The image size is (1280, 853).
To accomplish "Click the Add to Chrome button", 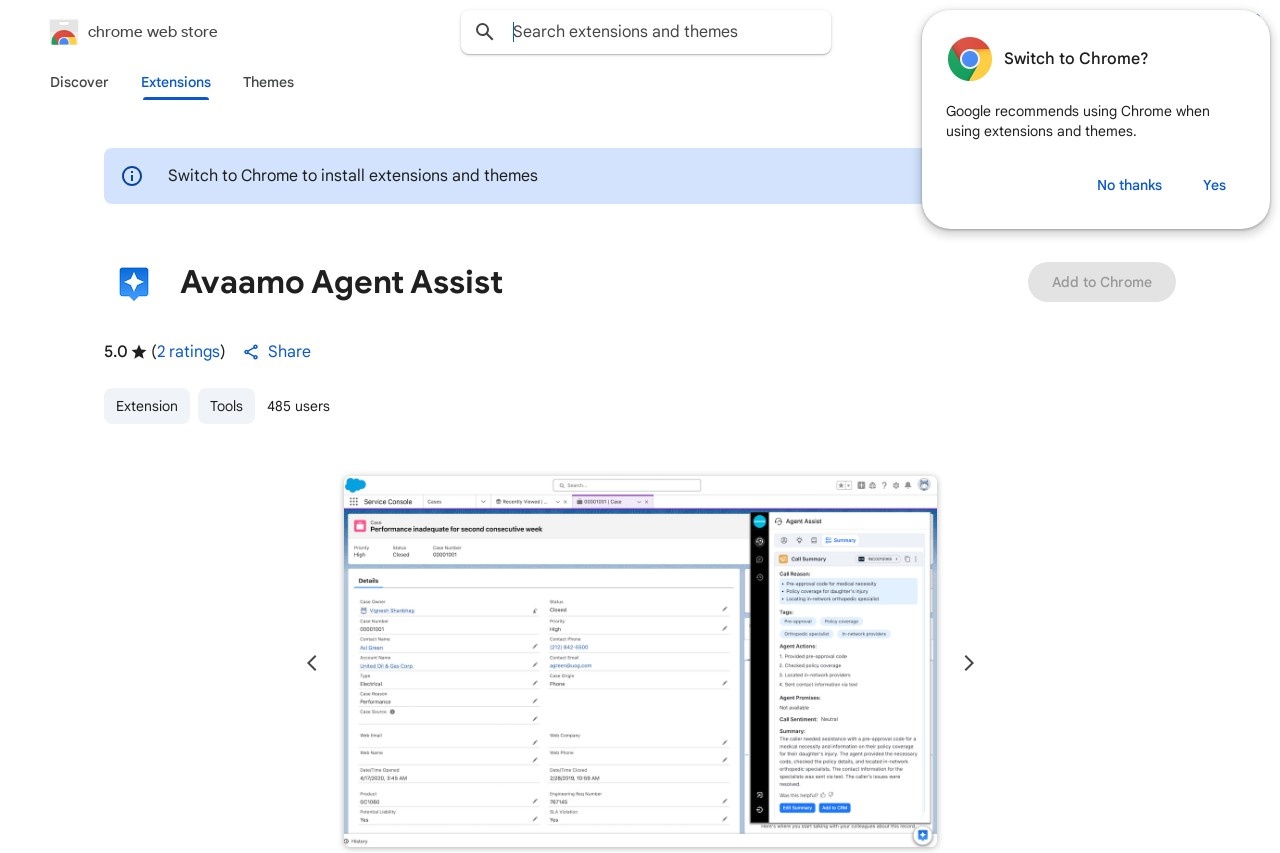I will pos(1102,282).
